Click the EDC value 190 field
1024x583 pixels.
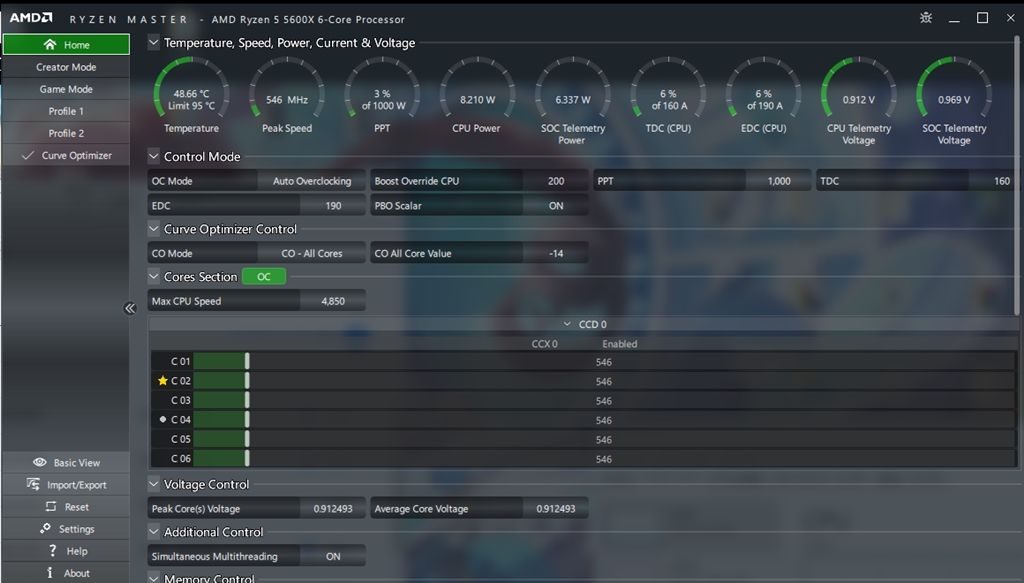333,205
